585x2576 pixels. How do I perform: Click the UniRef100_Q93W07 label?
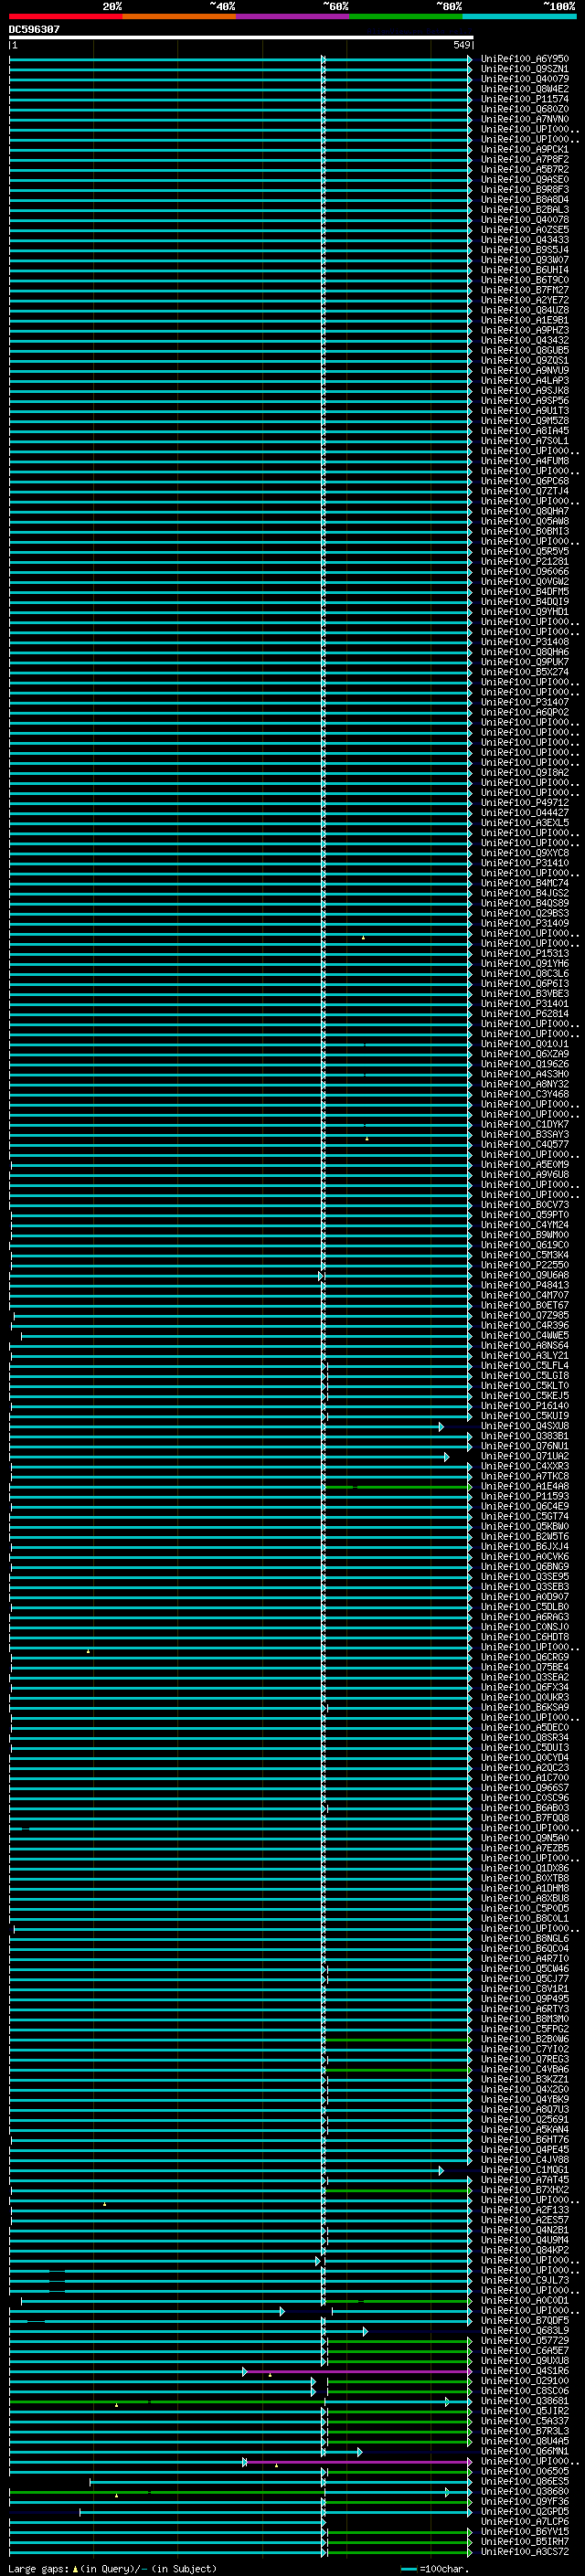tap(525, 260)
